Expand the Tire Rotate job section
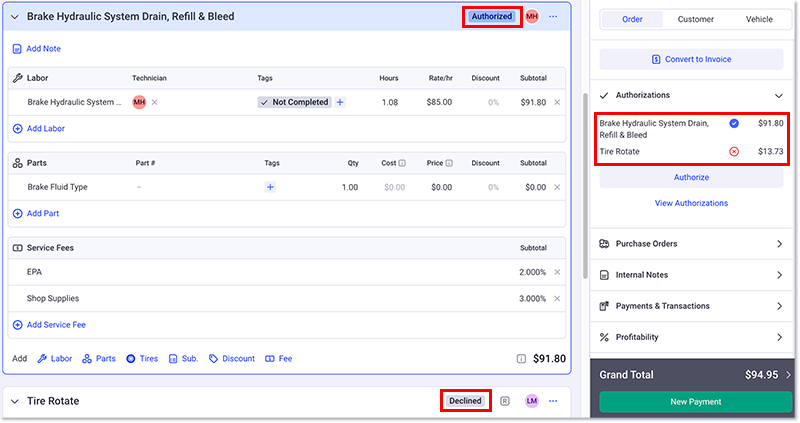Viewport: 800px width, 423px height. (15, 402)
